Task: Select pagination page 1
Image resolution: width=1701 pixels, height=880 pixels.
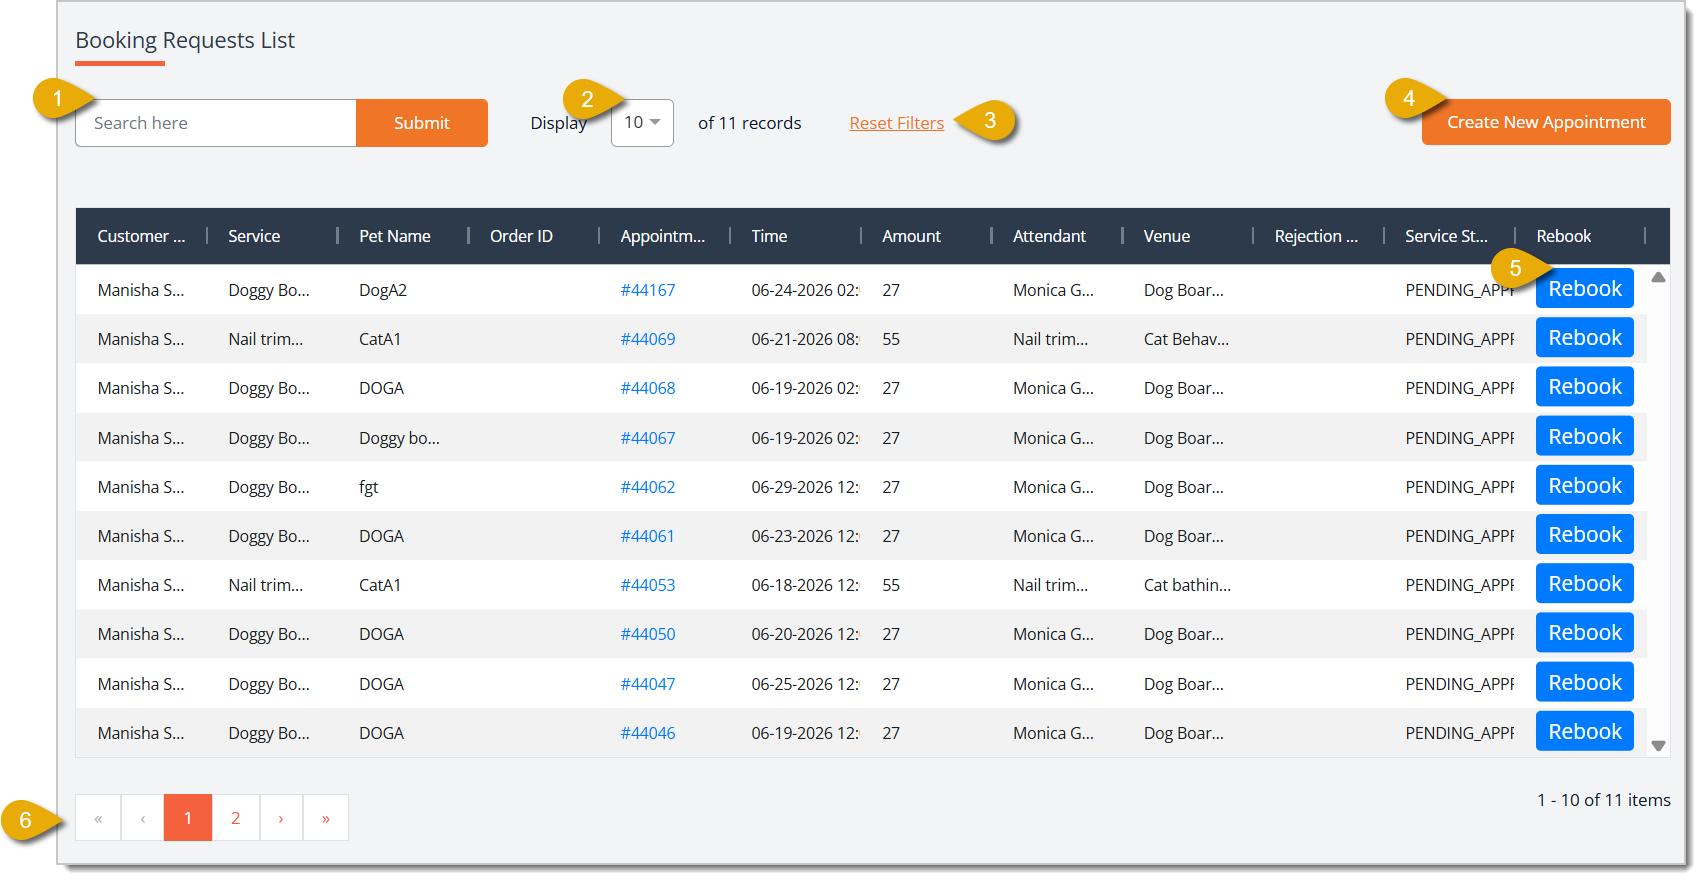Action: (188, 818)
